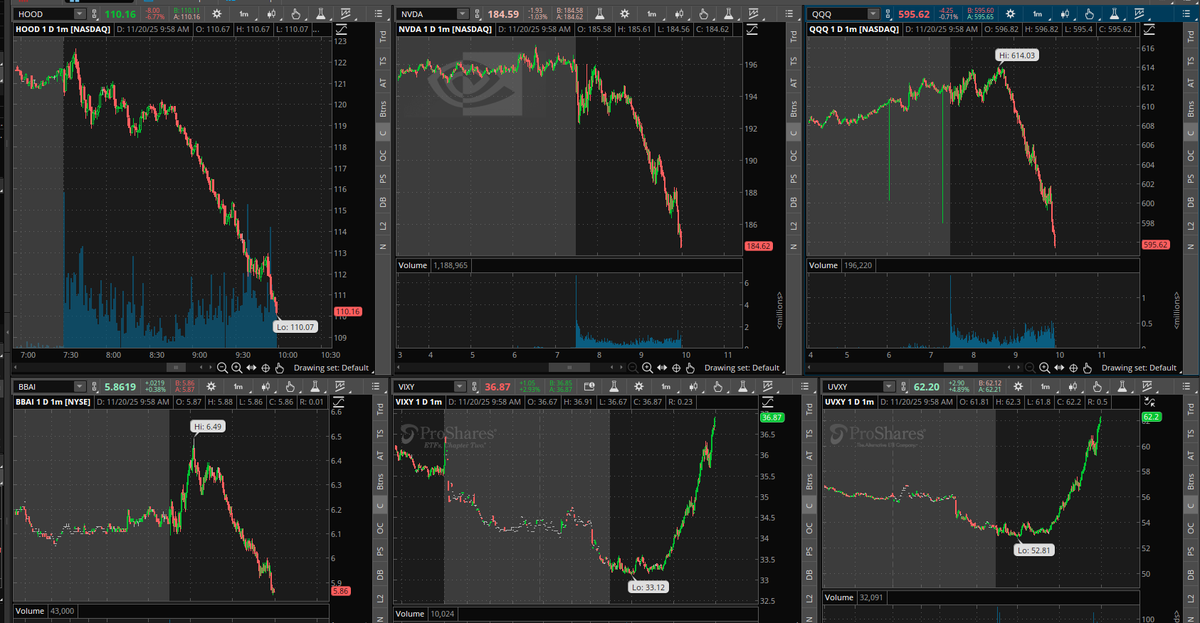Click the Volume label in NVDA panel
1200x623 pixels.
pos(412,266)
